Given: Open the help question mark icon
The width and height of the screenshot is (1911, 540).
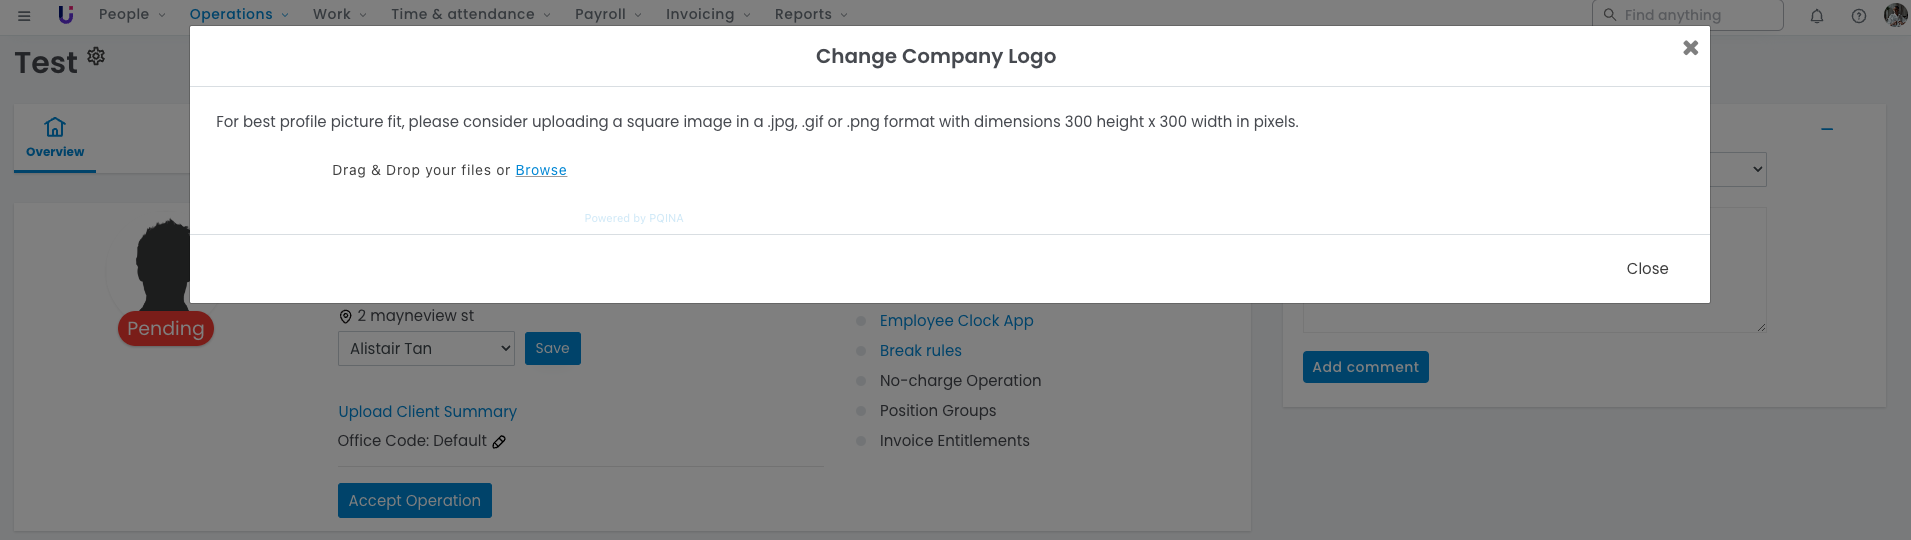Looking at the screenshot, I should 1858,16.
